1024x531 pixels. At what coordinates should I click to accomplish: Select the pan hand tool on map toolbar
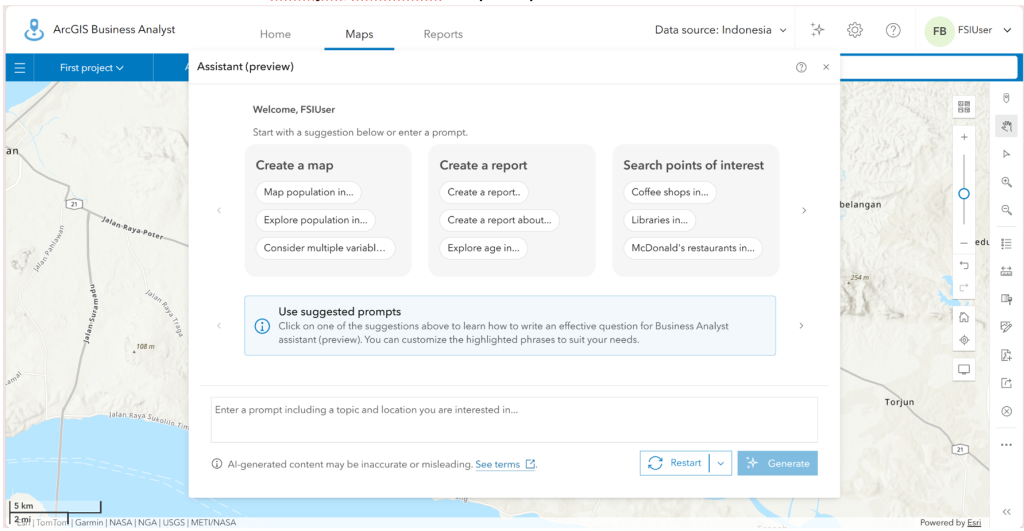point(1006,126)
